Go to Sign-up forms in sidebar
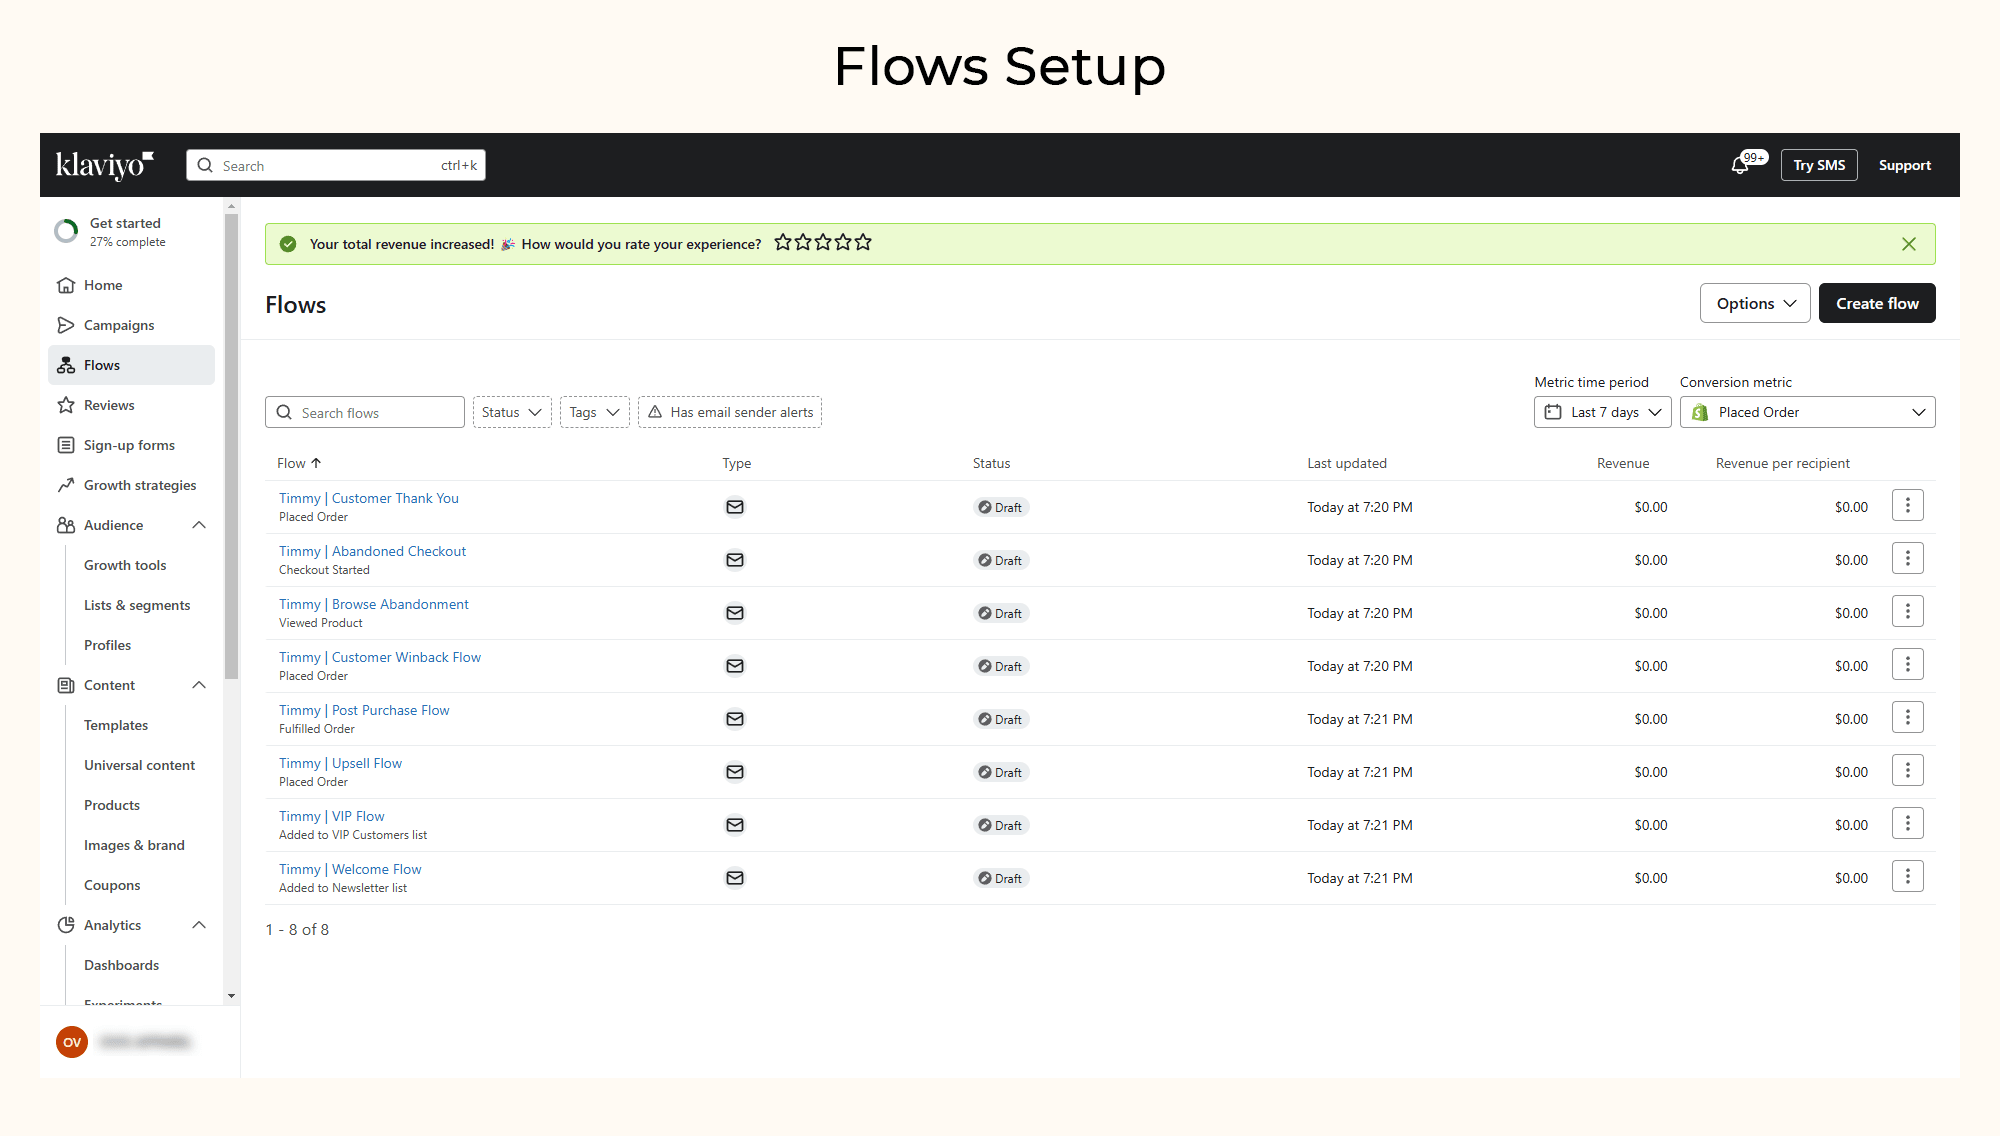Viewport: 2000px width, 1136px height. click(129, 445)
